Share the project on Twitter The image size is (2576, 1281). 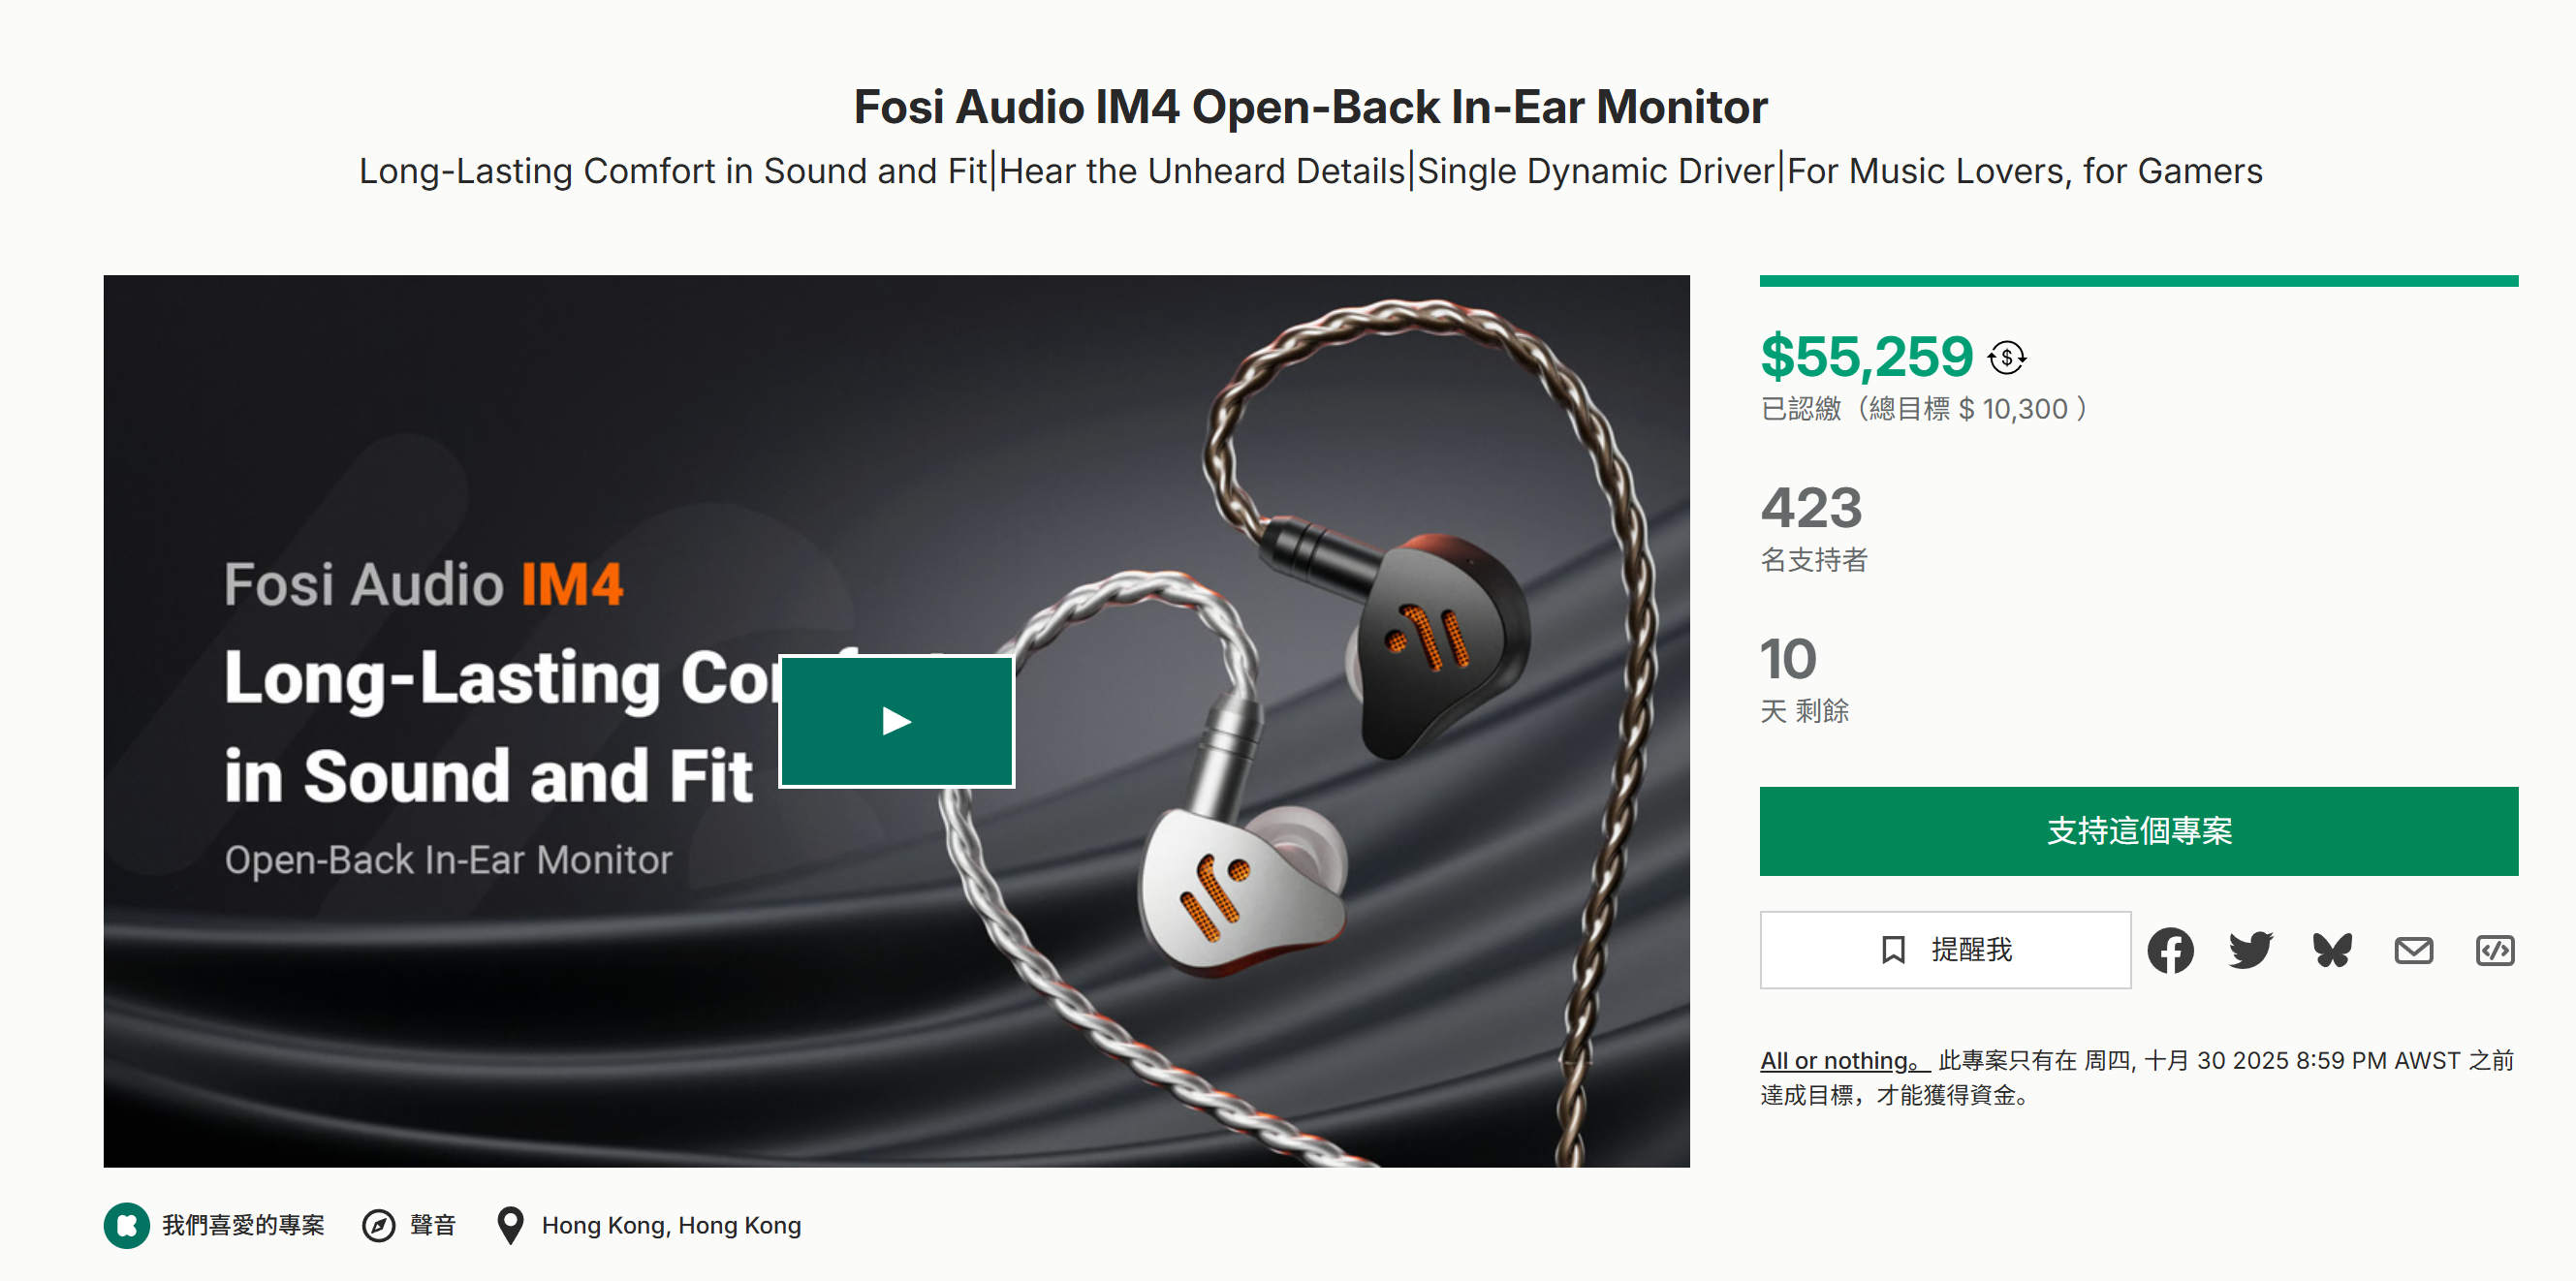click(x=2250, y=950)
